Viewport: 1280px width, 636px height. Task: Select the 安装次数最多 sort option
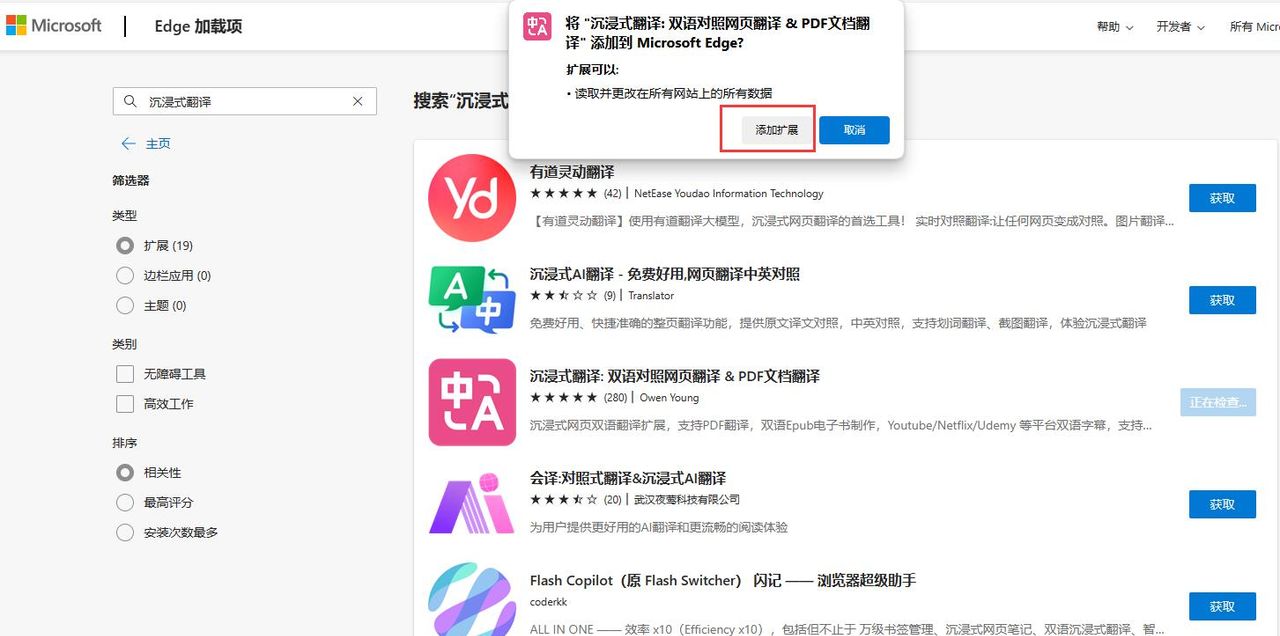tap(125, 532)
